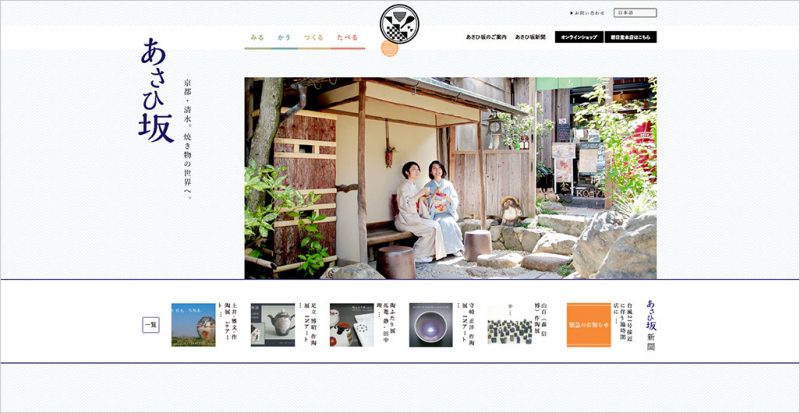Open the white dotted plate exhibition thumbnail
800x413 pixels.
click(351, 324)
